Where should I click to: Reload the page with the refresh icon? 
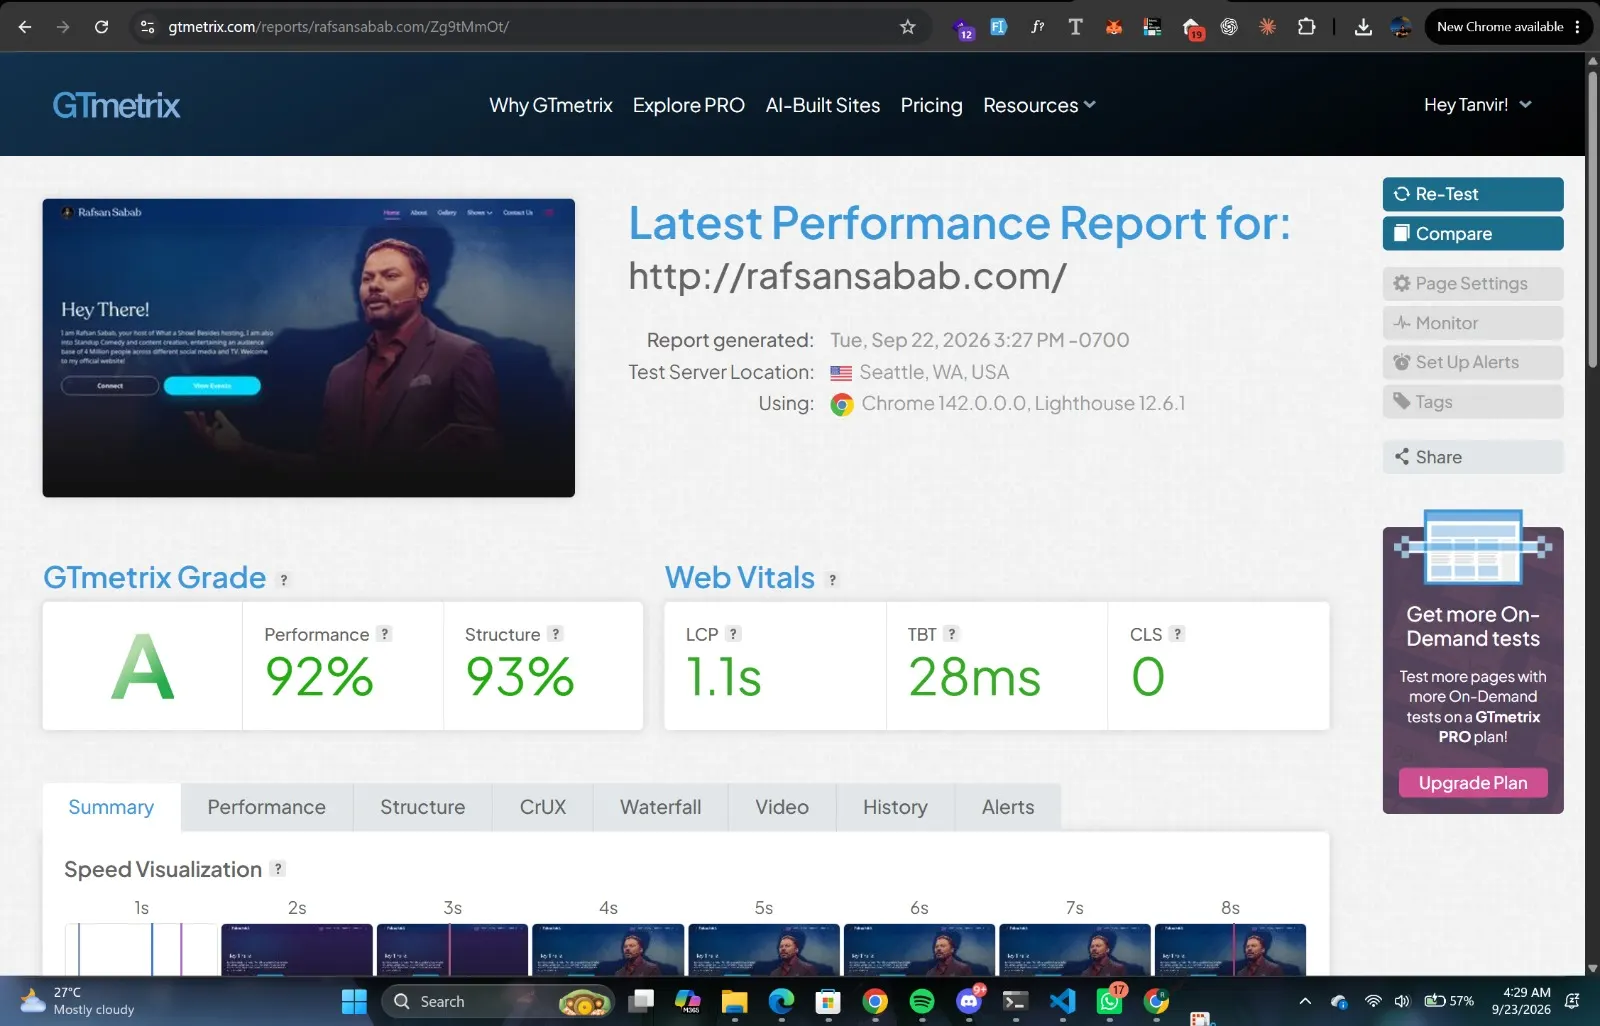pyautogui.click(x=101, y=27)
